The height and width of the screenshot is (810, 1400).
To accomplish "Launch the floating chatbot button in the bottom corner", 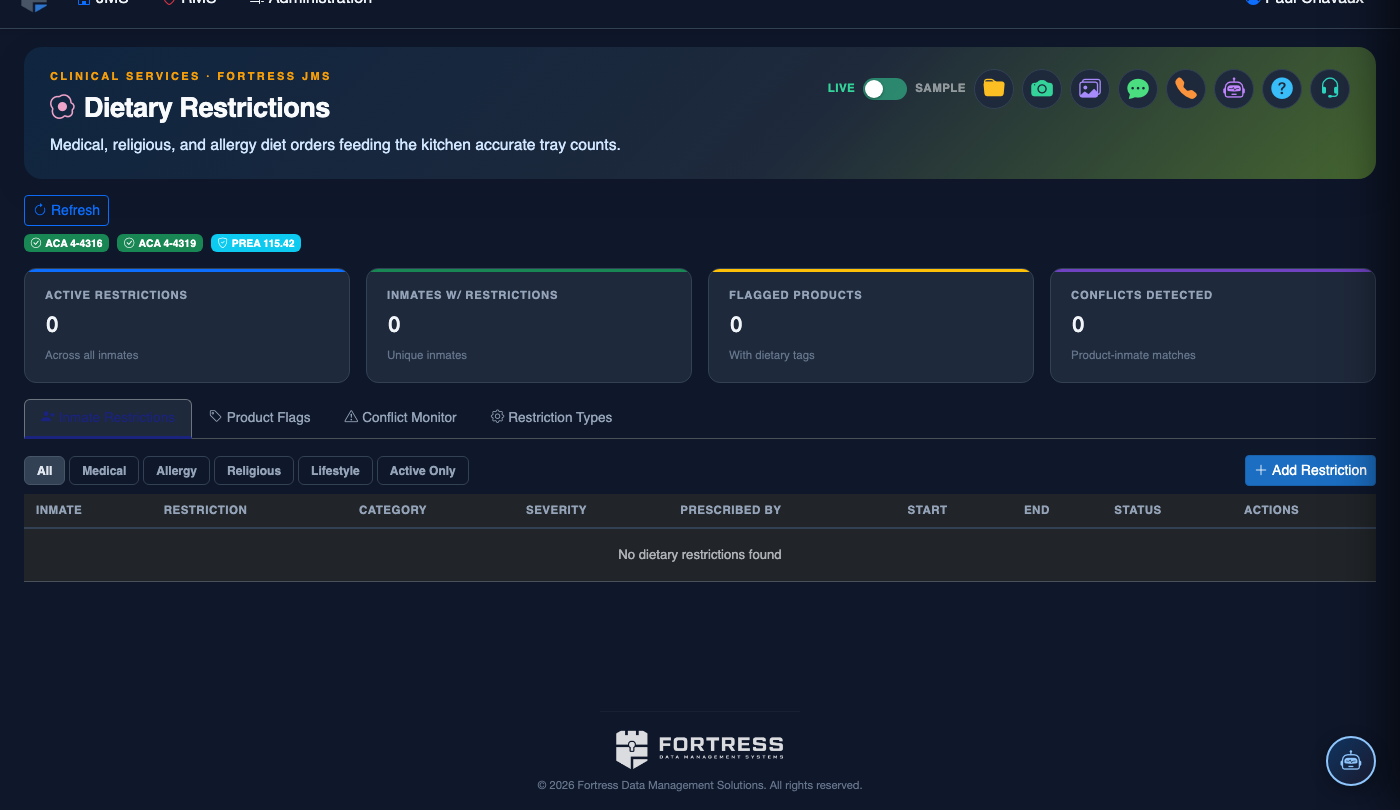I will pyautogui.click(x=1351, y=761).
